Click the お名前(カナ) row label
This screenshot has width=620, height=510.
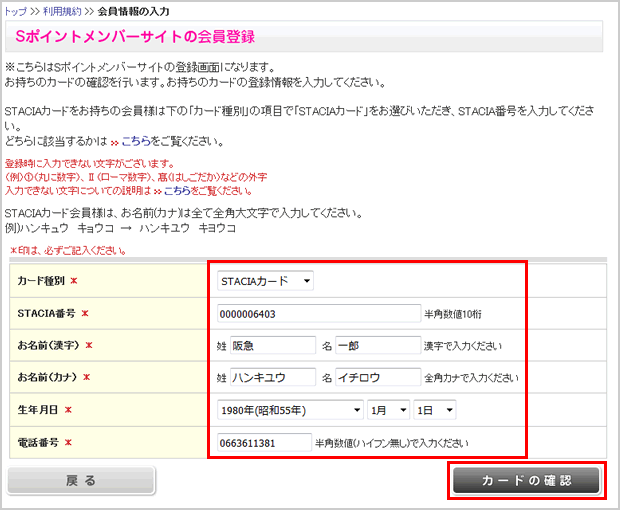tap(48, 378)
